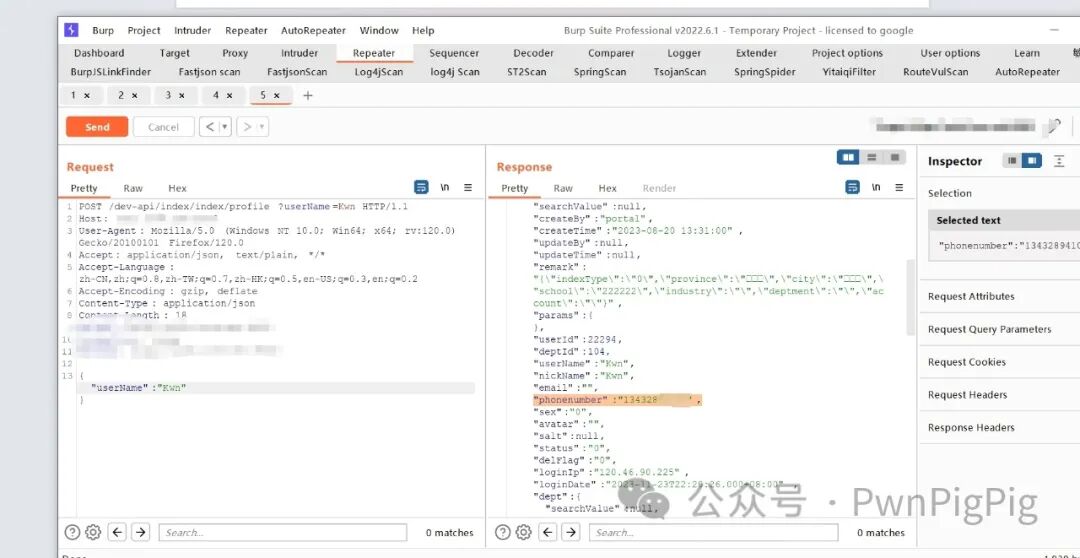
Task: Go to previous Response search match arrow
Action: (x=548, y=532)
